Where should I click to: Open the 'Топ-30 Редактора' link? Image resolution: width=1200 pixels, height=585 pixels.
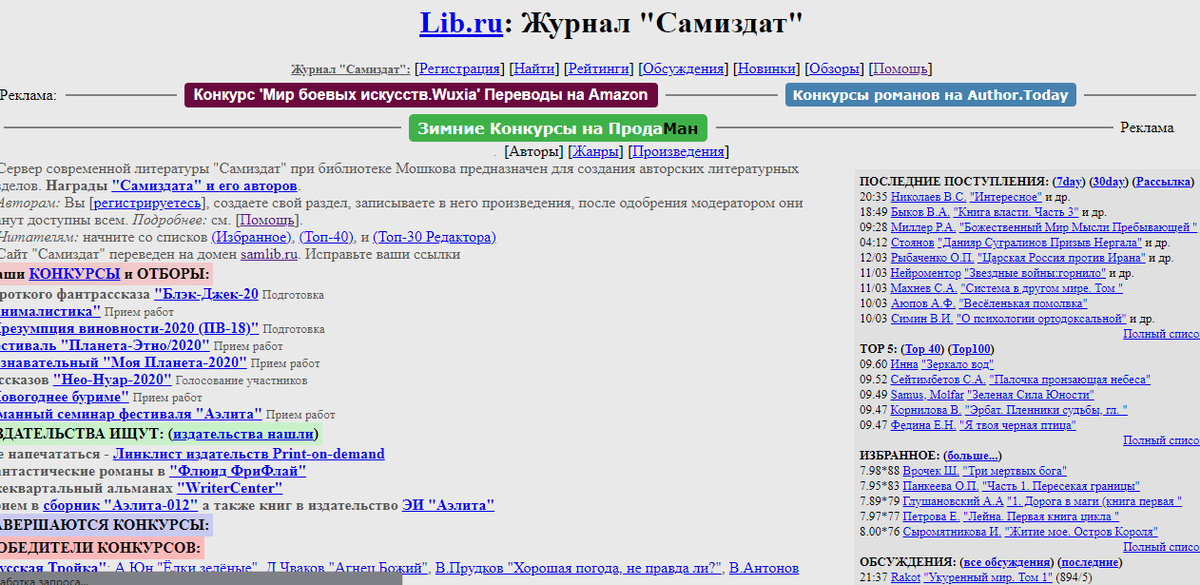(x=435, y=237)
